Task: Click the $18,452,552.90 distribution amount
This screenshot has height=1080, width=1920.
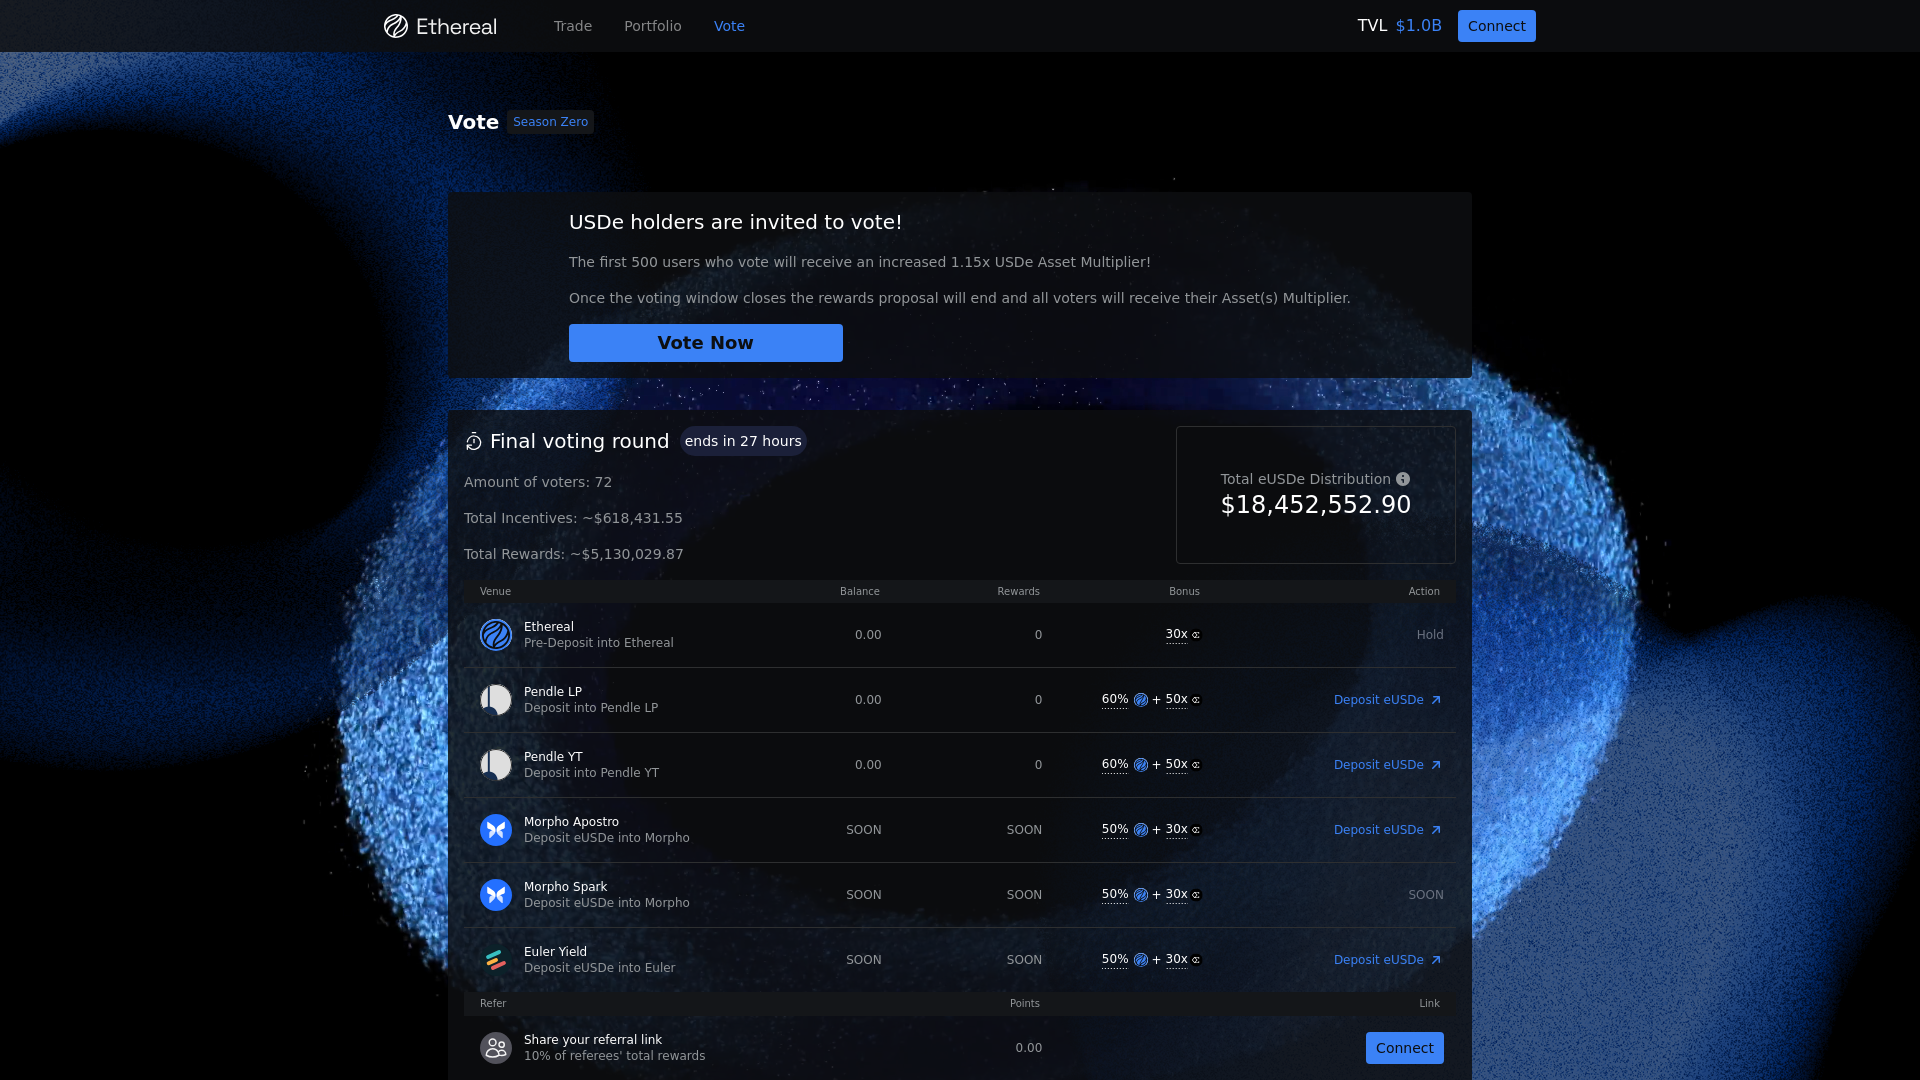Action: click(x=1316, y=505)
